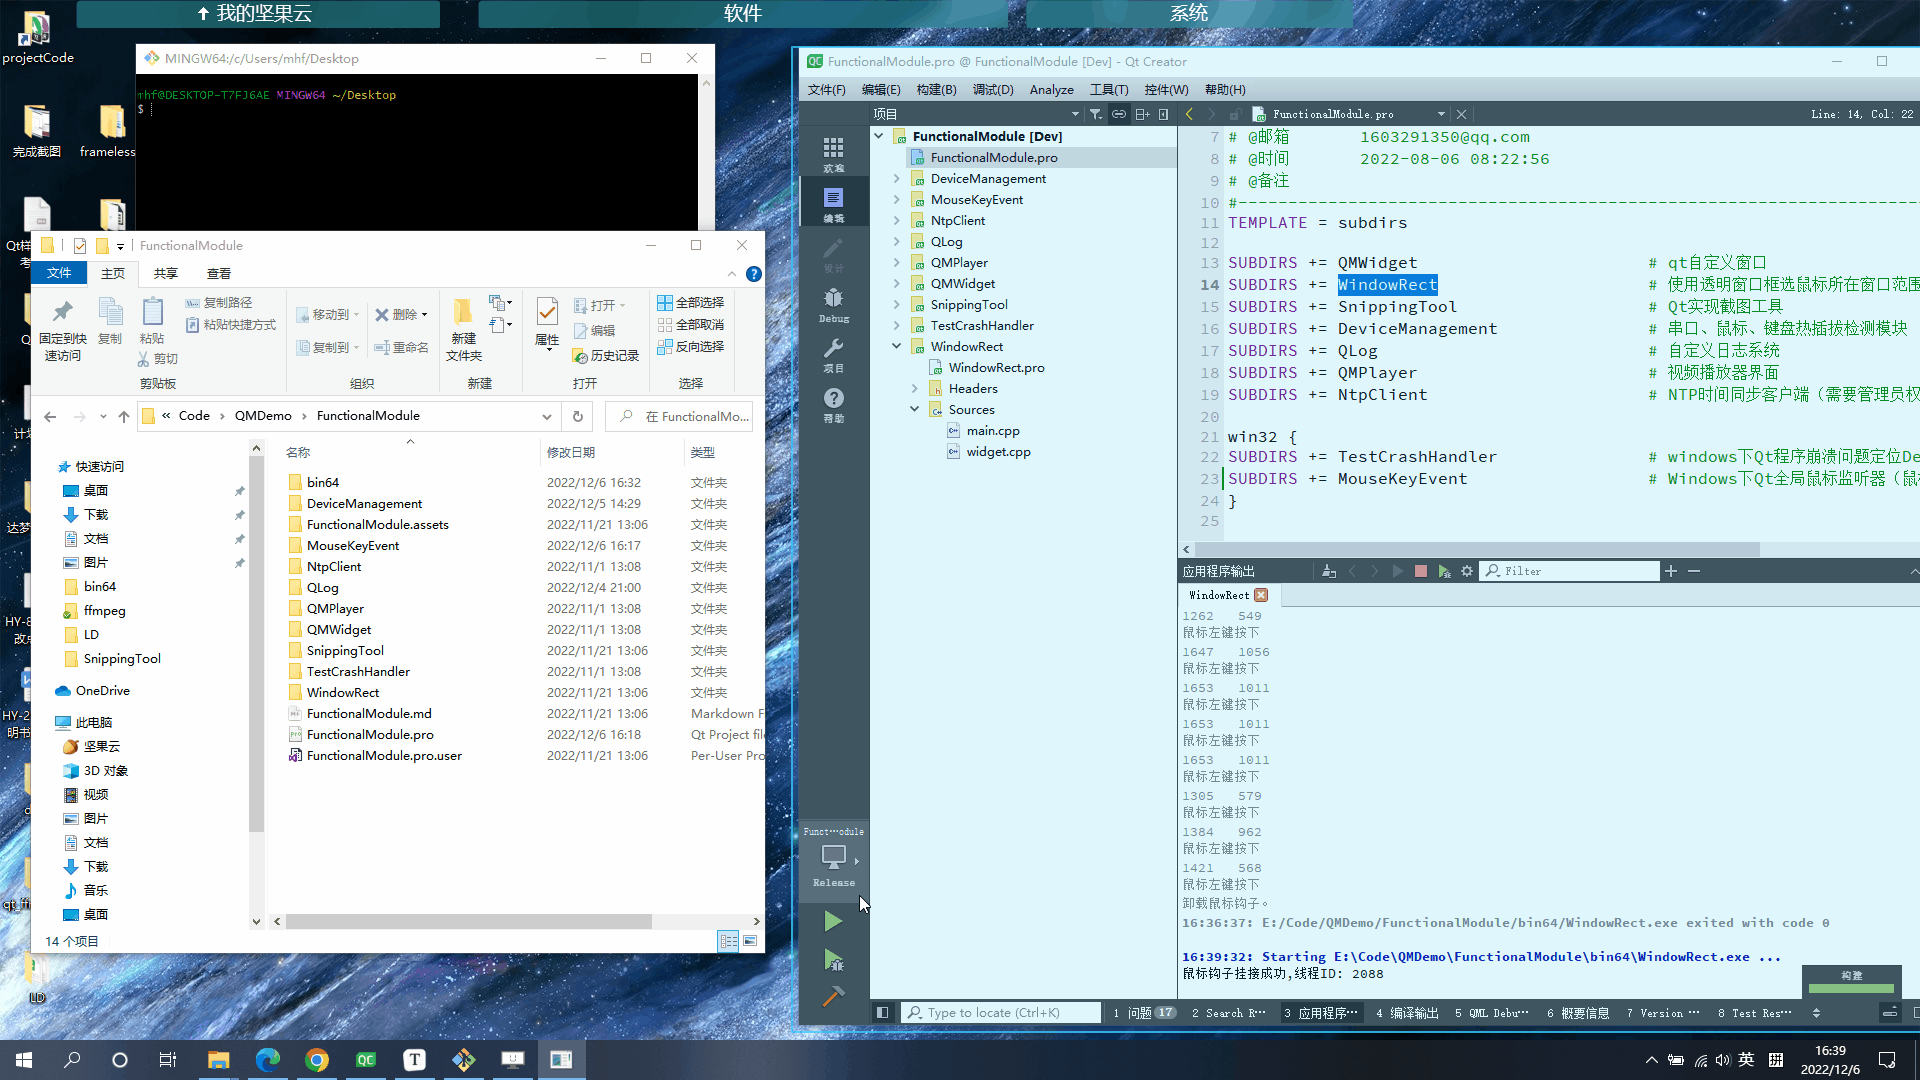
Task: Switch to Debug mode in the sidebar
Action: [833, 304]
